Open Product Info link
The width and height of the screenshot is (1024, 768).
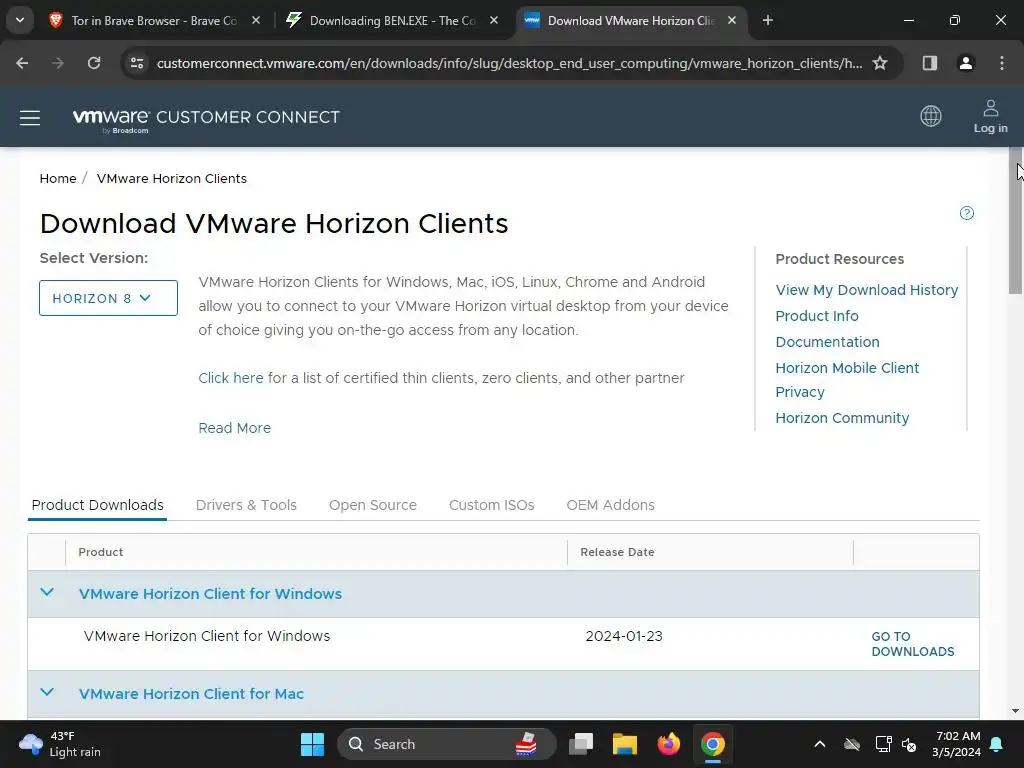pos(817,316)
